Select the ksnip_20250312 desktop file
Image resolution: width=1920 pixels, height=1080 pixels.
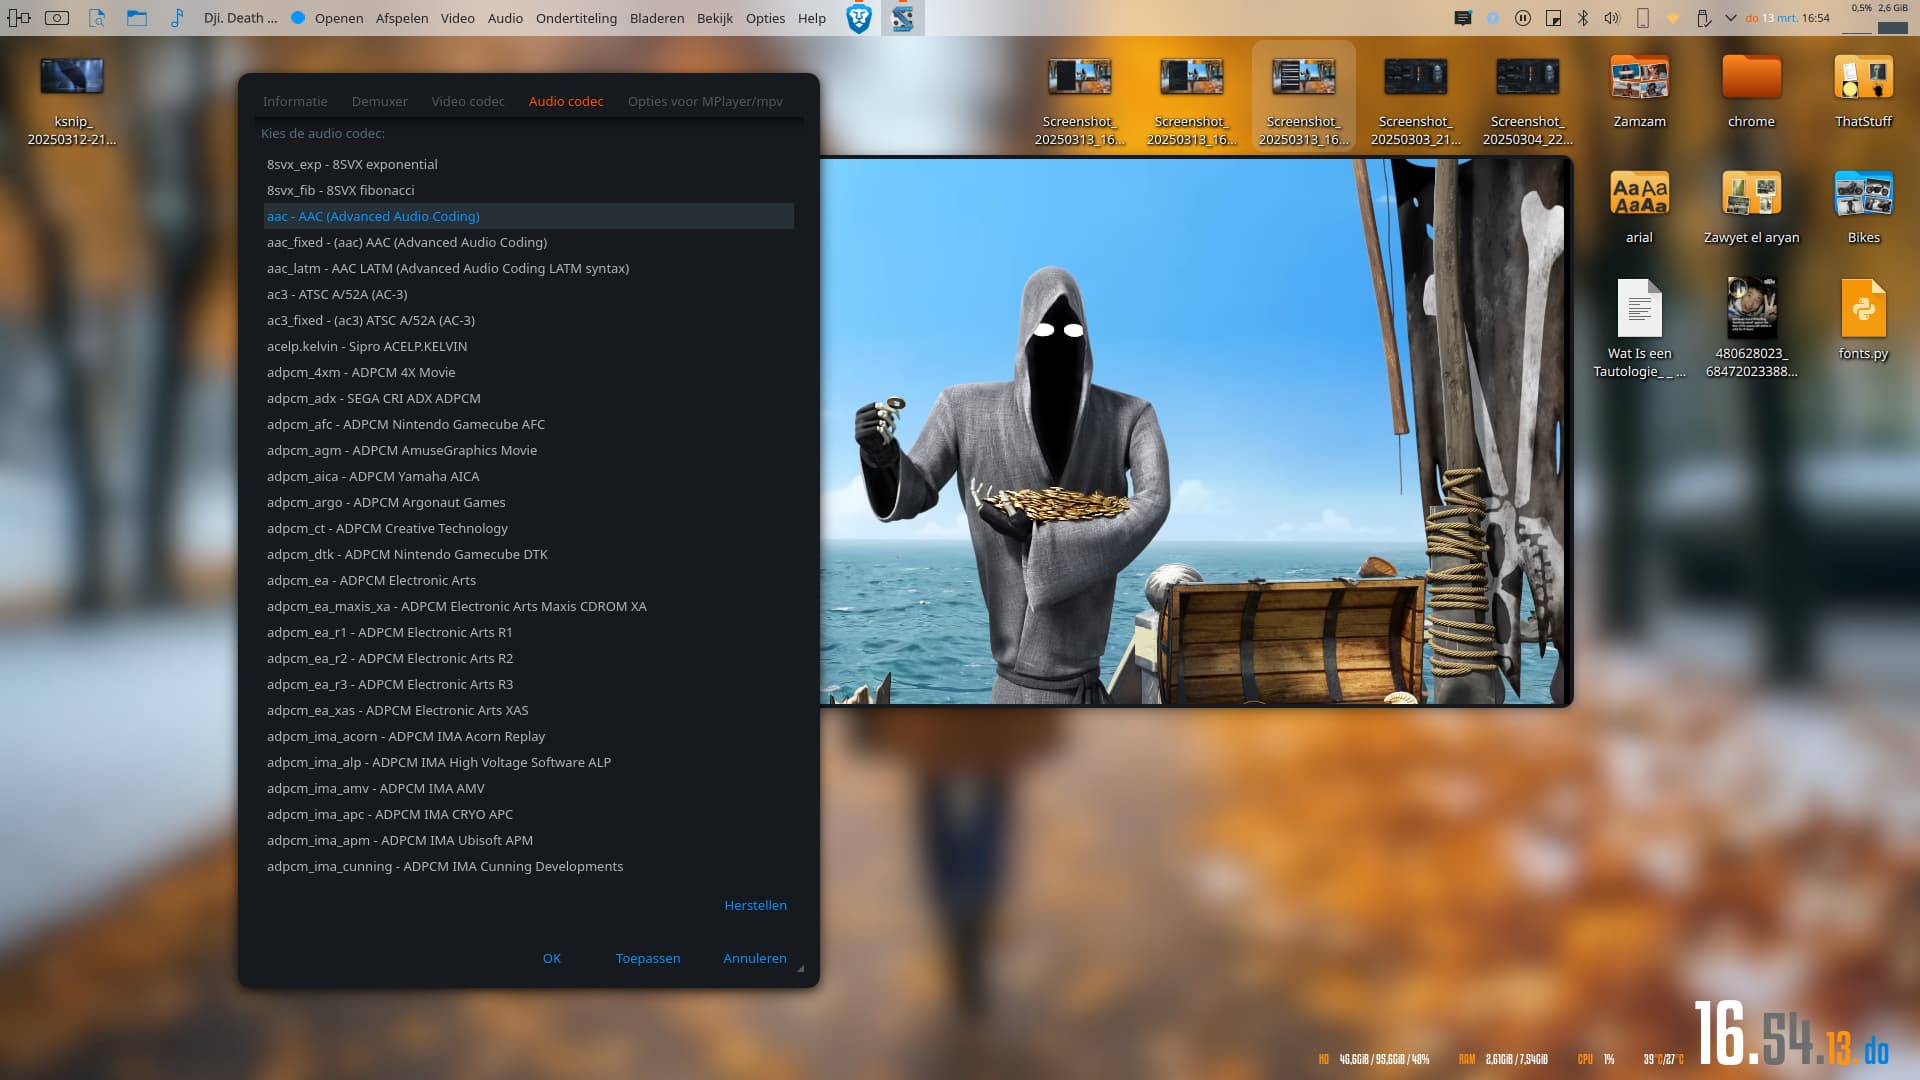71,101
